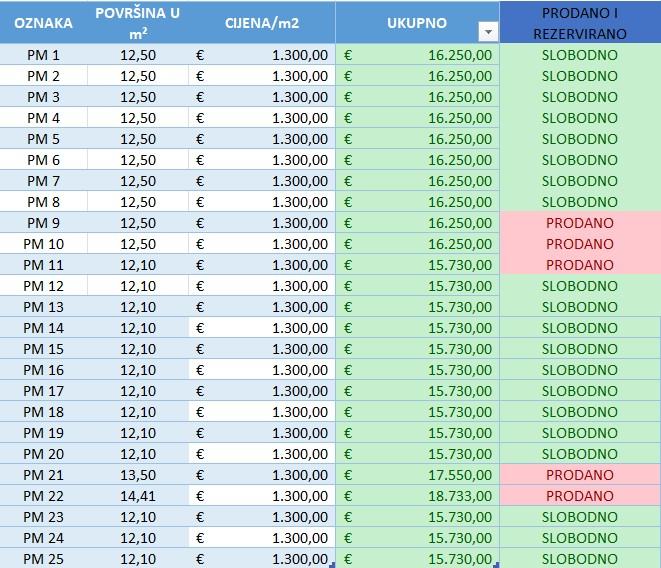Select the 1.300,00 price in PM 20 row
The width and height of the screenshot is (661, 568).
[262, 454]
